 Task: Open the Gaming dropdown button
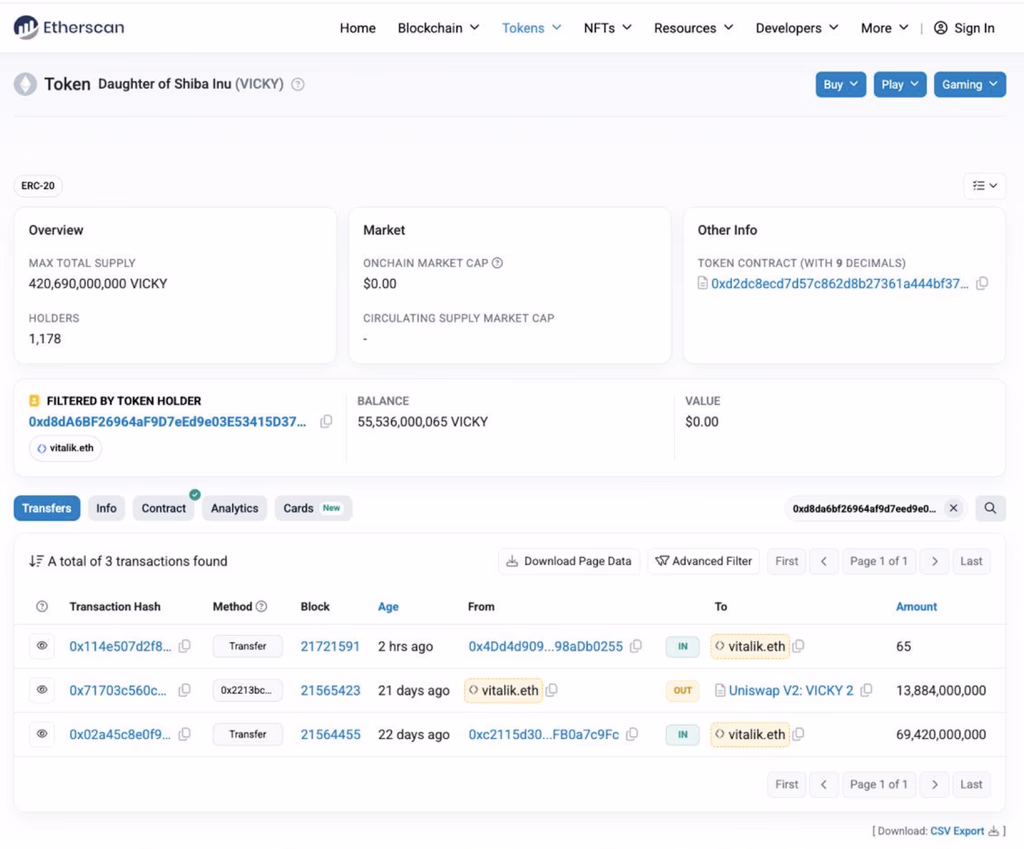pyautogui.click(x=970, y=84)
